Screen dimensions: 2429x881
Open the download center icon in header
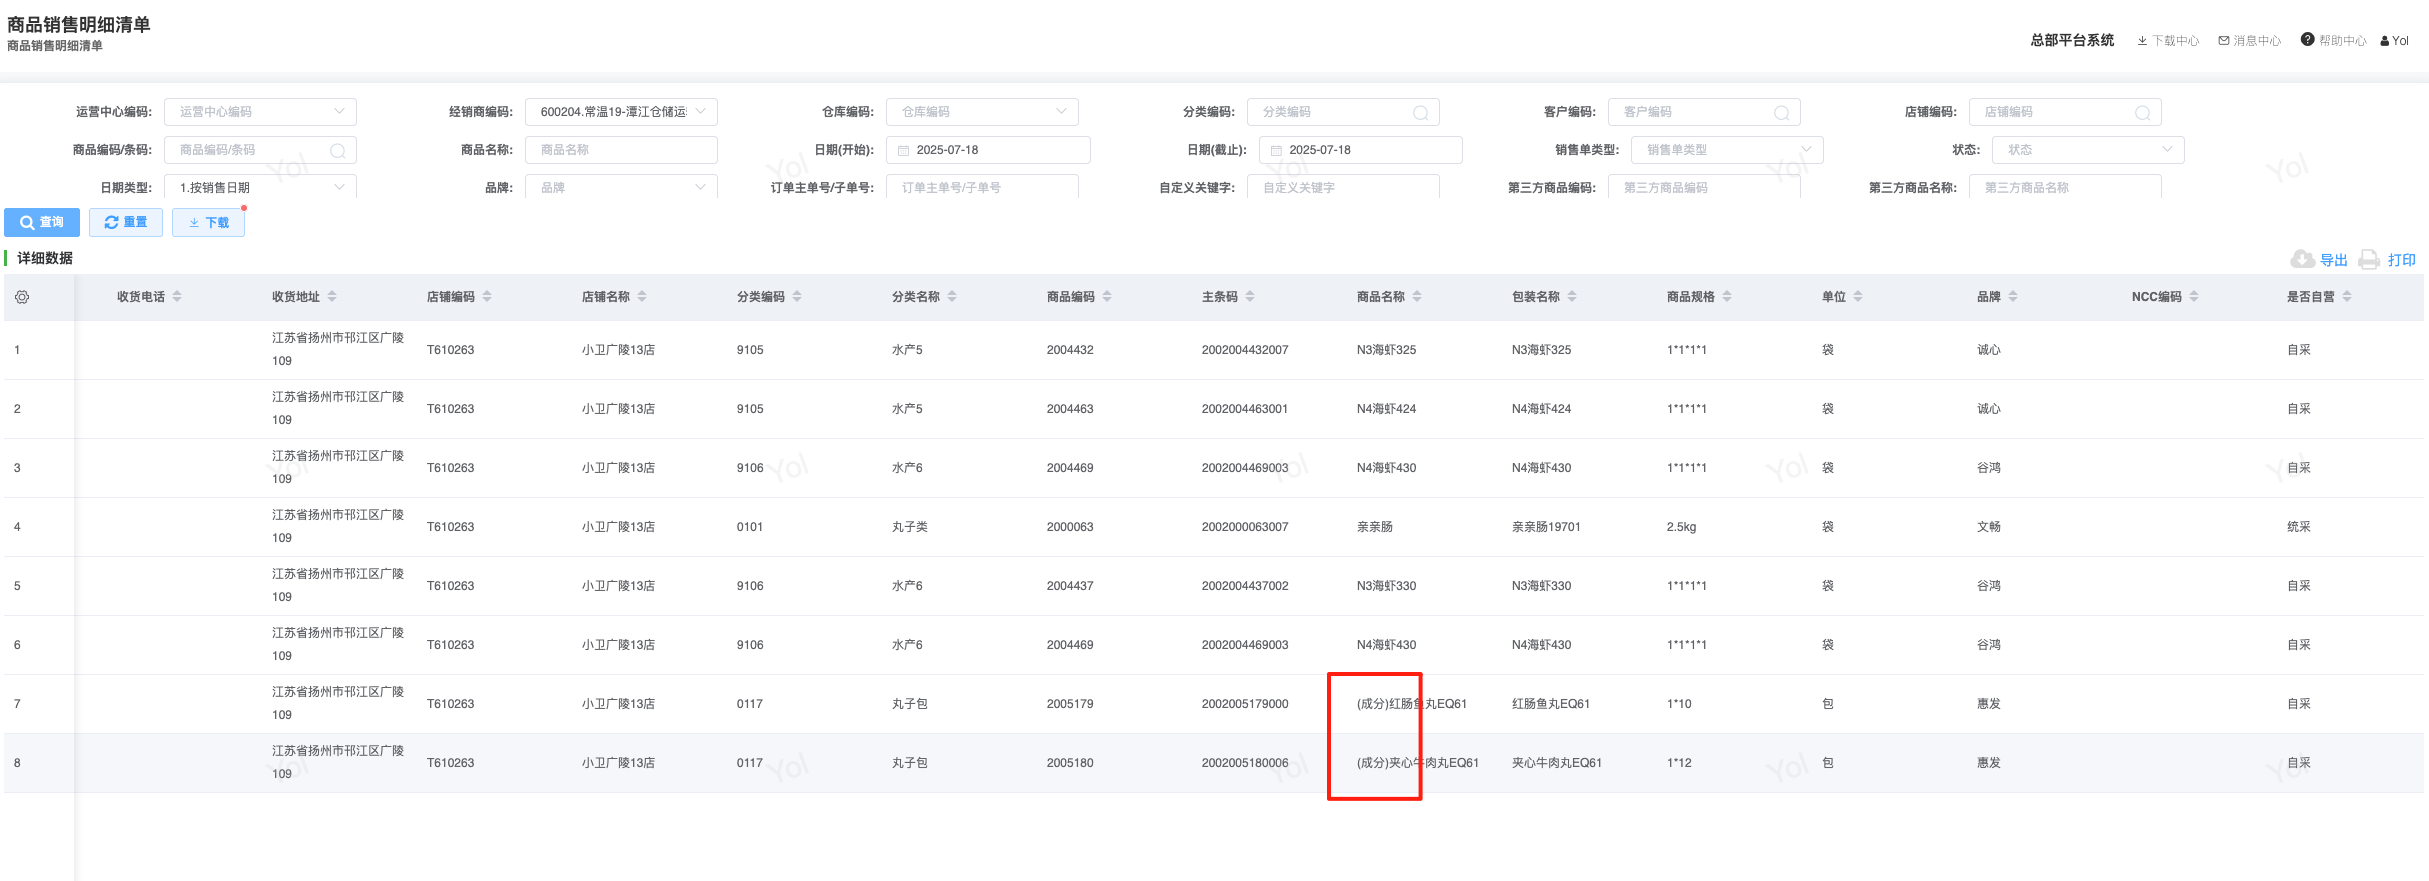point(2142,41)
